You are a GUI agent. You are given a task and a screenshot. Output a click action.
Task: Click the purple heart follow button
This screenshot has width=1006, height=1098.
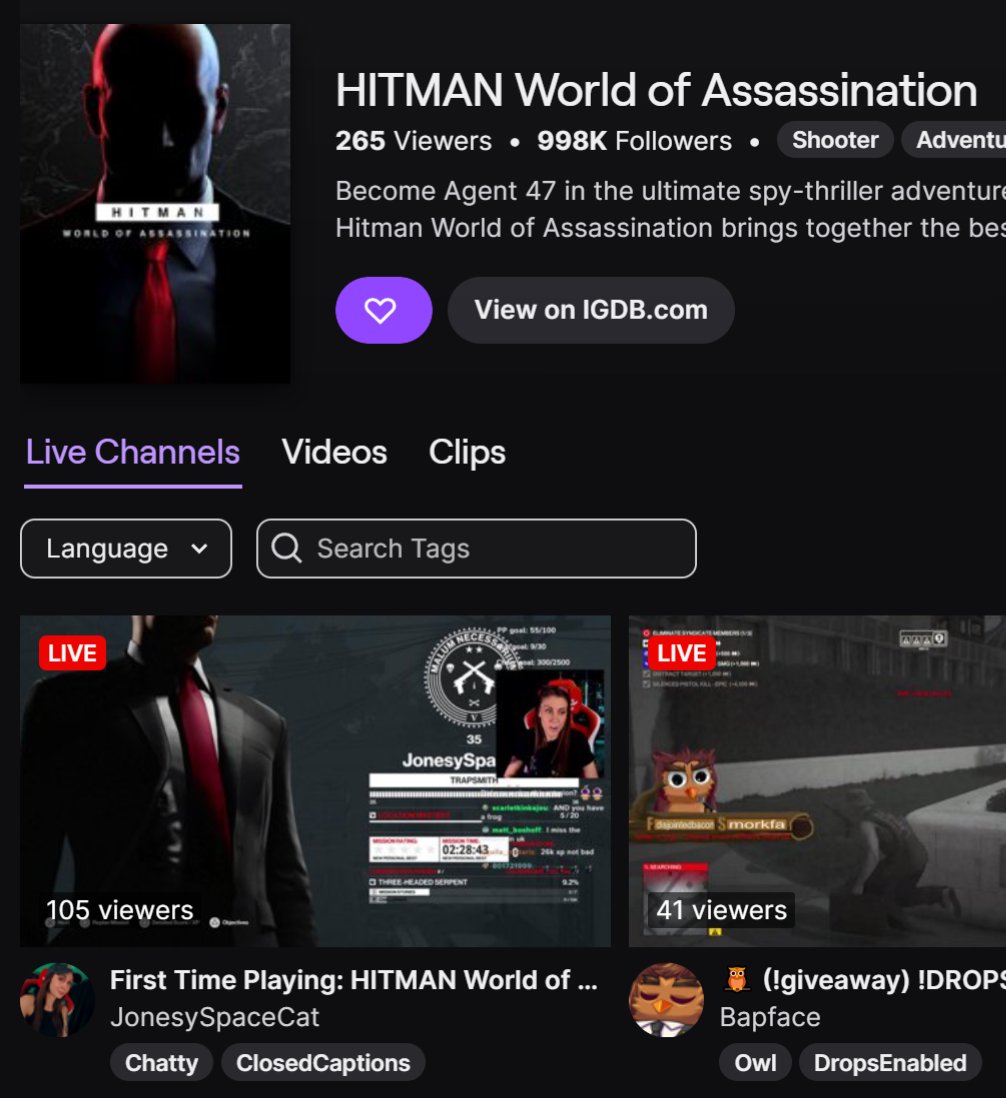[x=383, y=310]
